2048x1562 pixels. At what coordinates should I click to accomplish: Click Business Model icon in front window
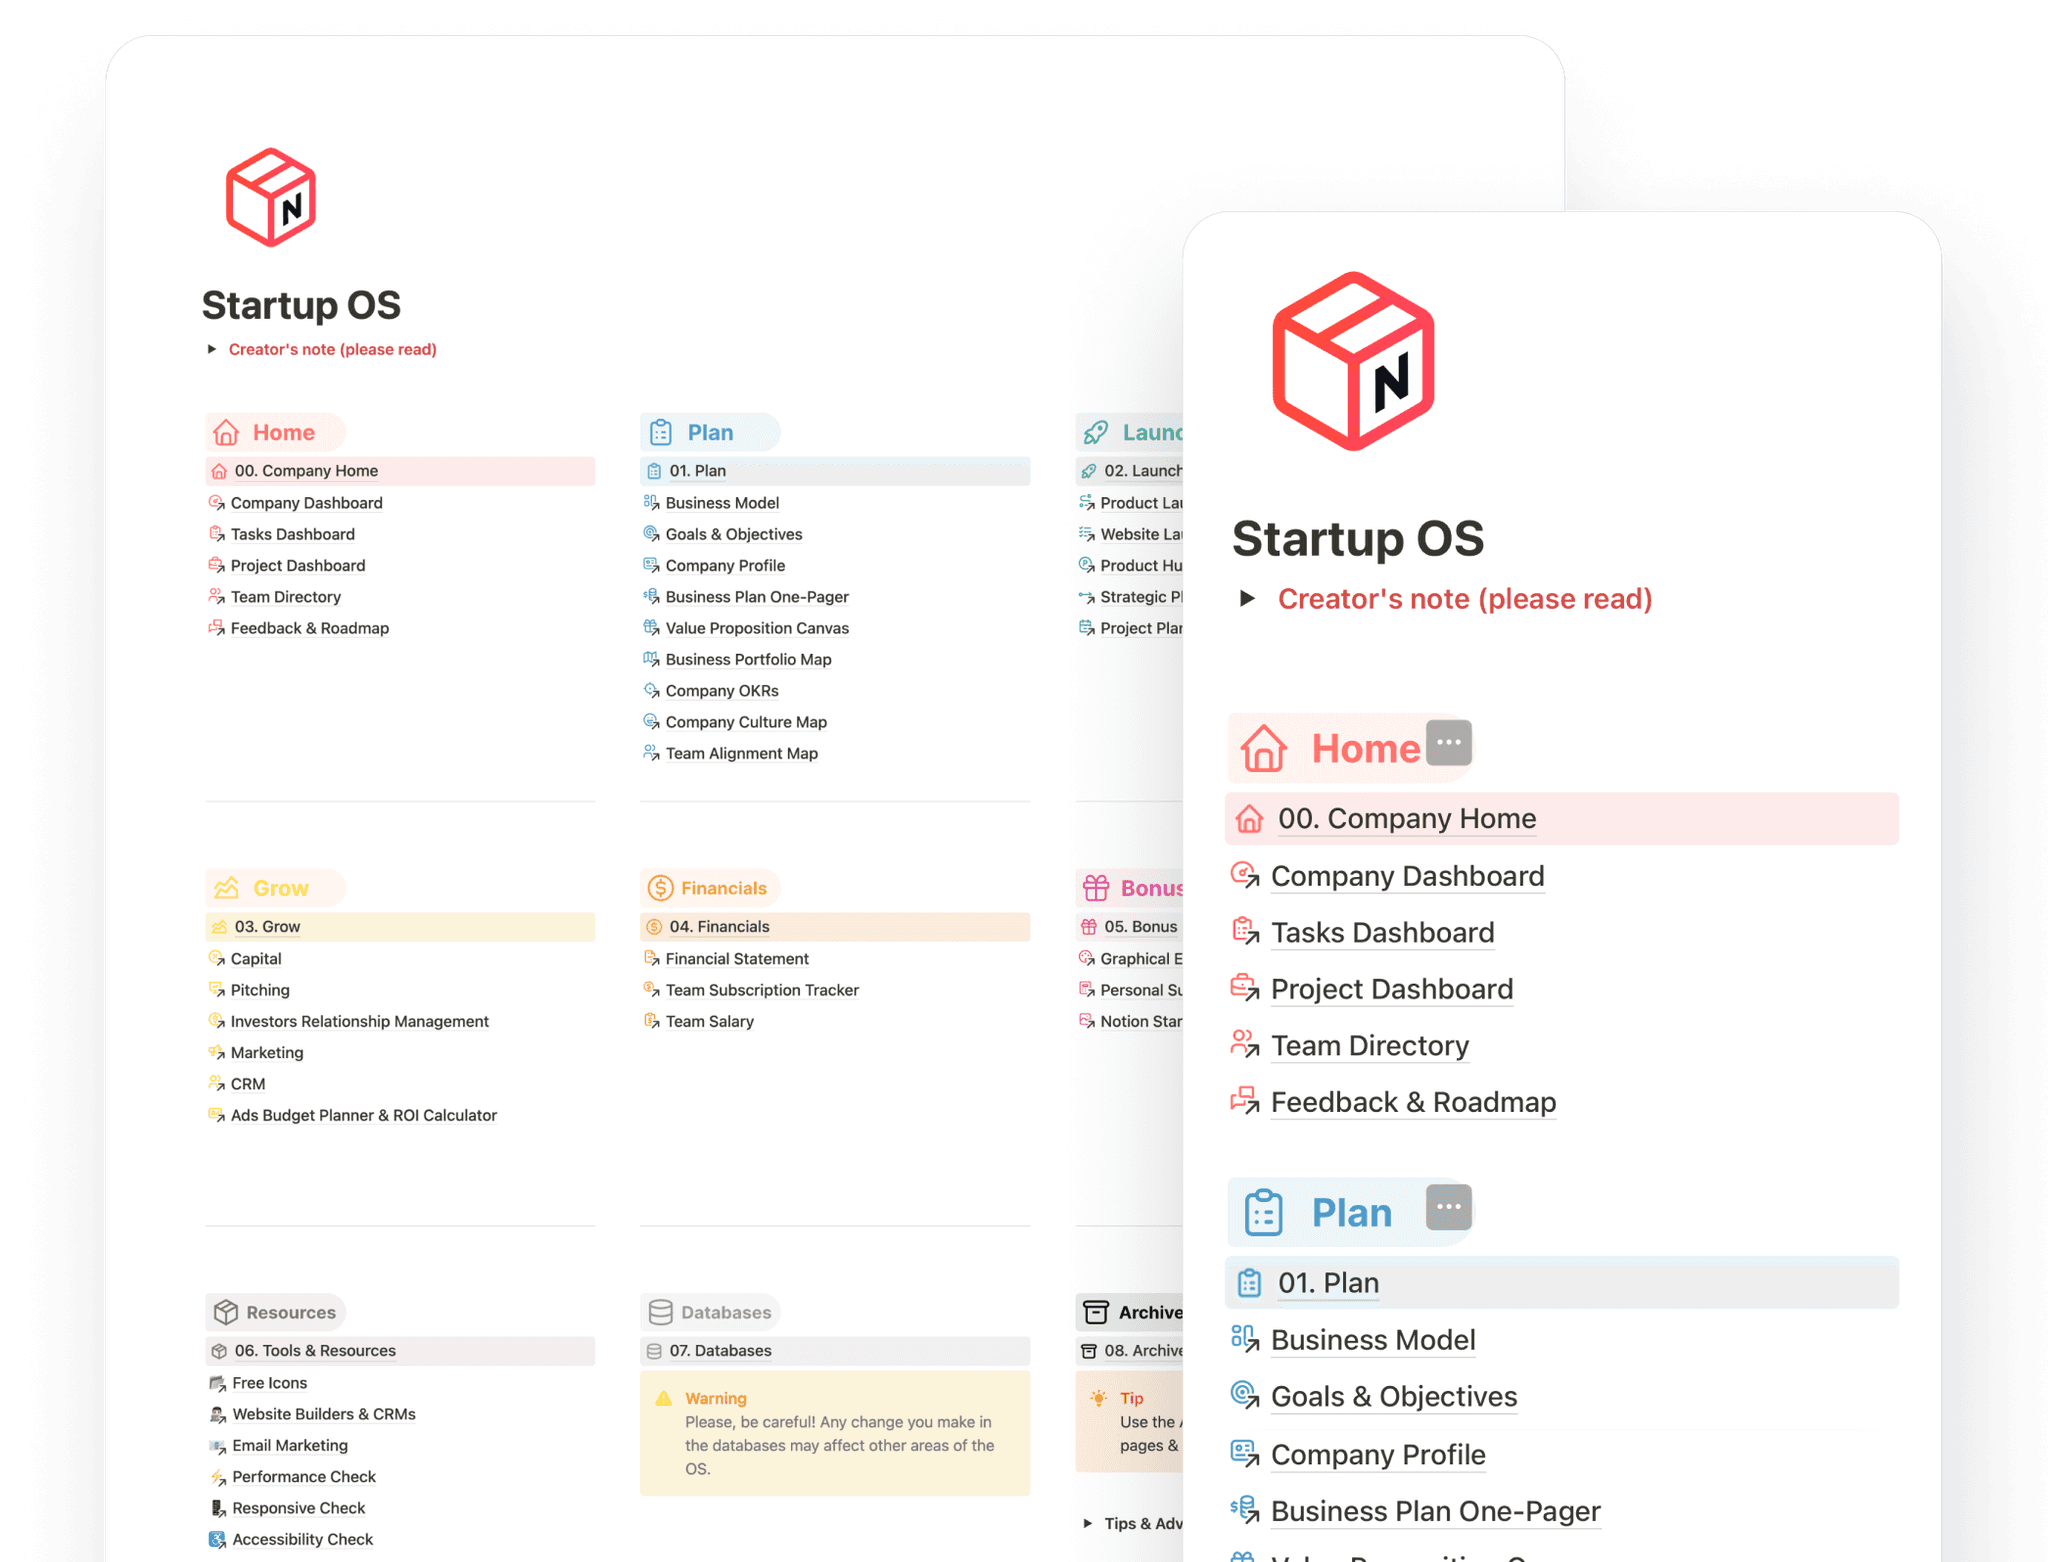point(1245,1339)
